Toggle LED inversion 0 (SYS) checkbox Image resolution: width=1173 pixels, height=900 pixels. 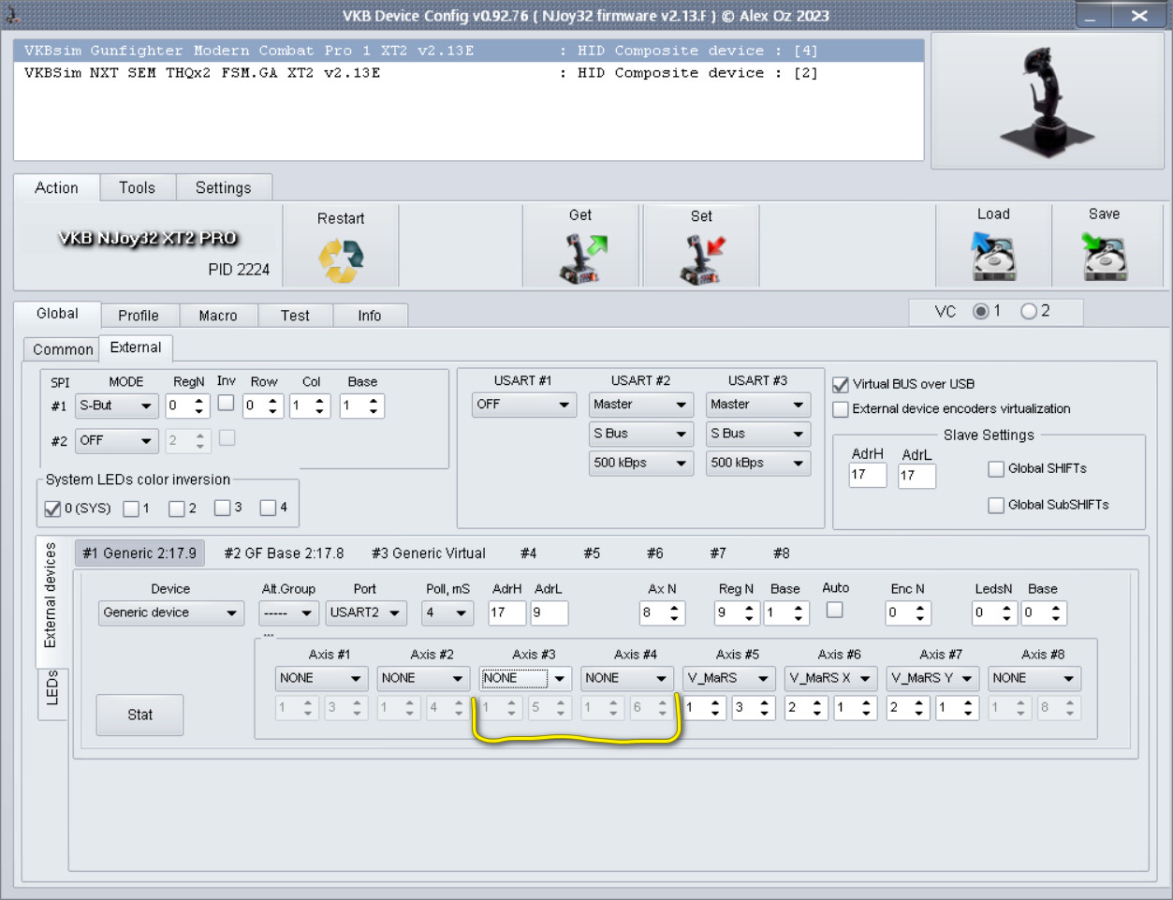(52, 509)
